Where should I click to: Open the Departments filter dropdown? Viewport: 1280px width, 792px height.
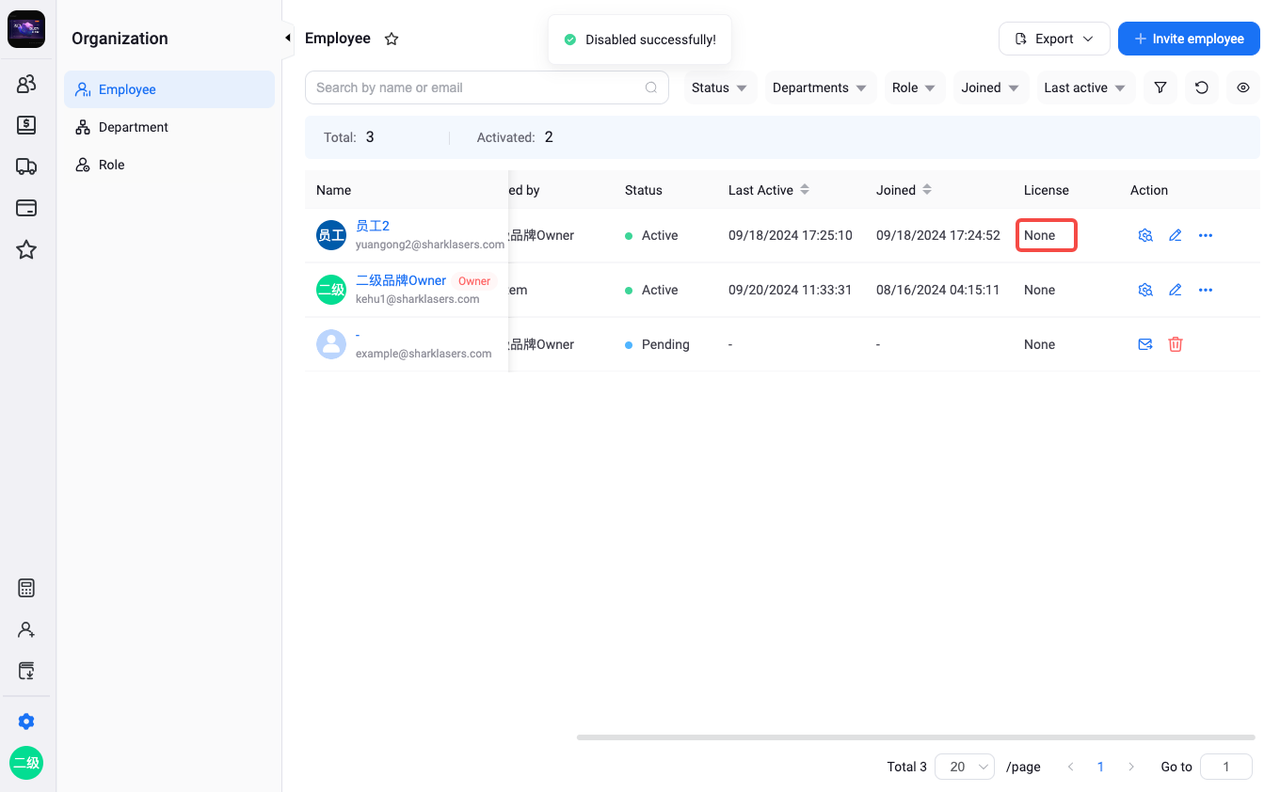point(820,88)
